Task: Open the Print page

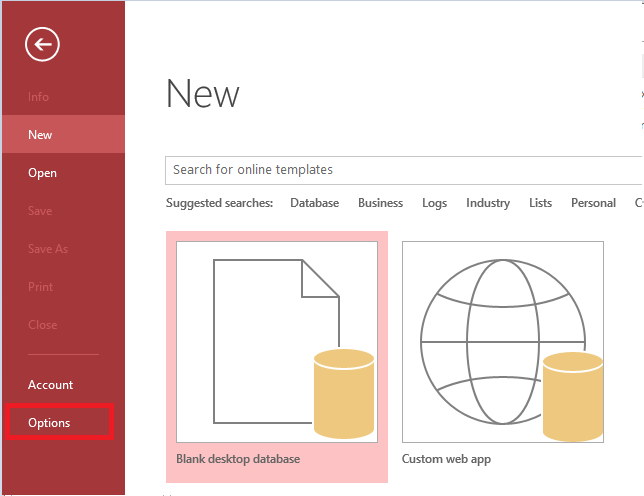Action: 41,287
